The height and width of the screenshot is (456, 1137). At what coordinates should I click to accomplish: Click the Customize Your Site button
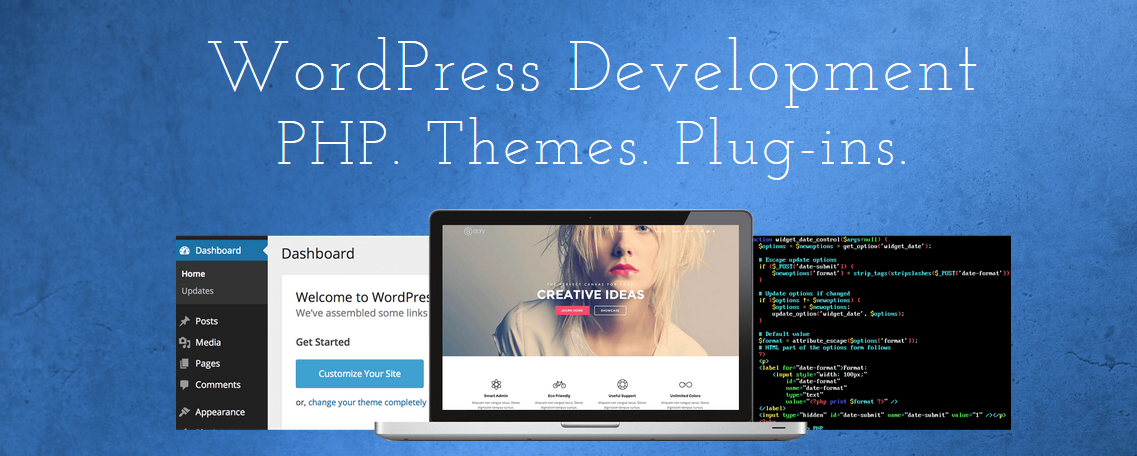pos(360,374)
